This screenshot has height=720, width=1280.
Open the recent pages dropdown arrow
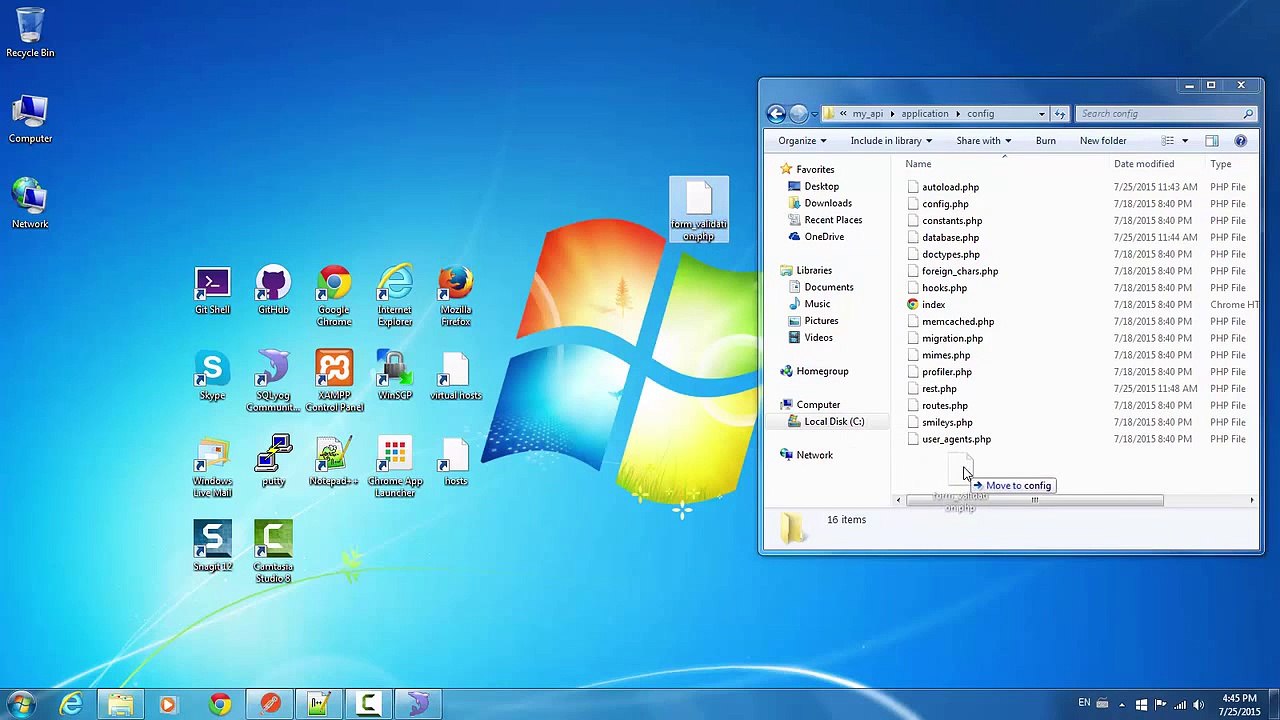814,114
